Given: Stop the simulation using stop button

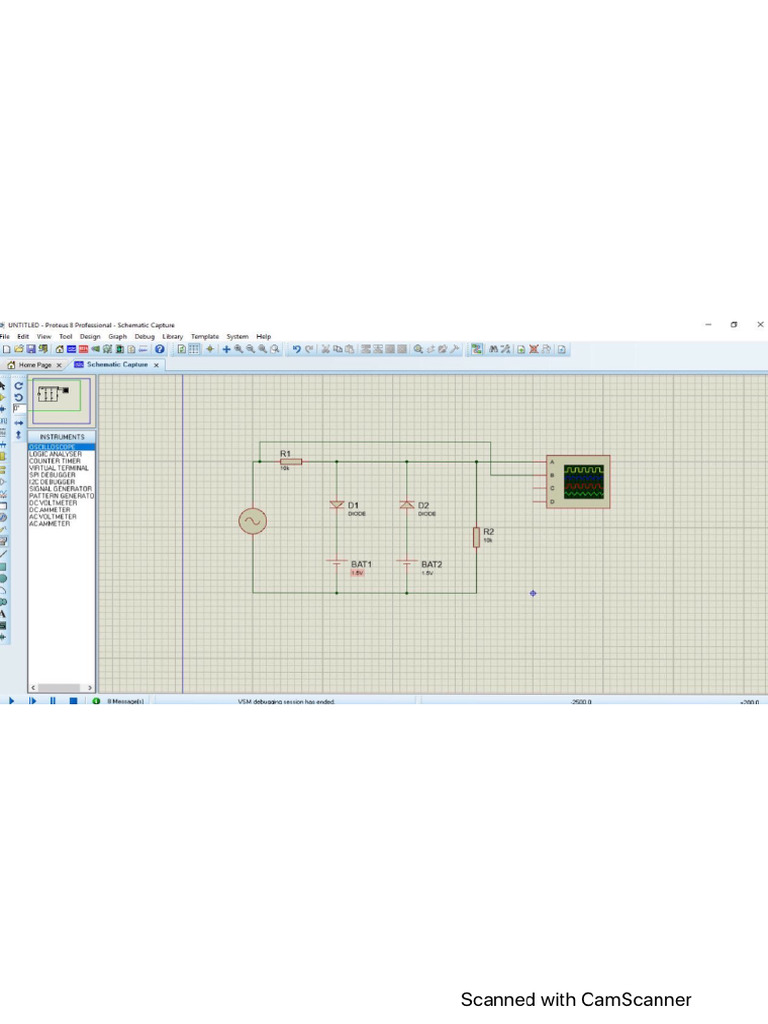Looking at the screenshot, I should click(x=73, y=701).
